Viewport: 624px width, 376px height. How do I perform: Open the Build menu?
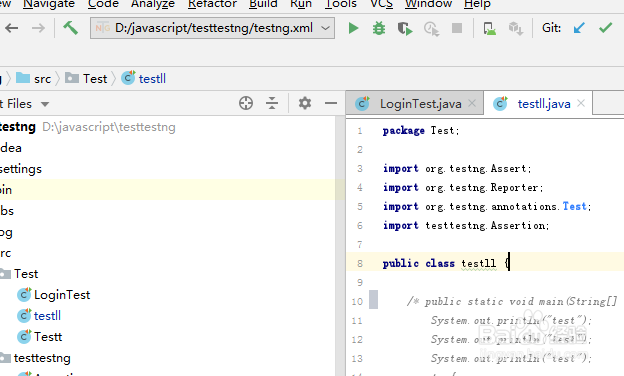pos(263,4)
